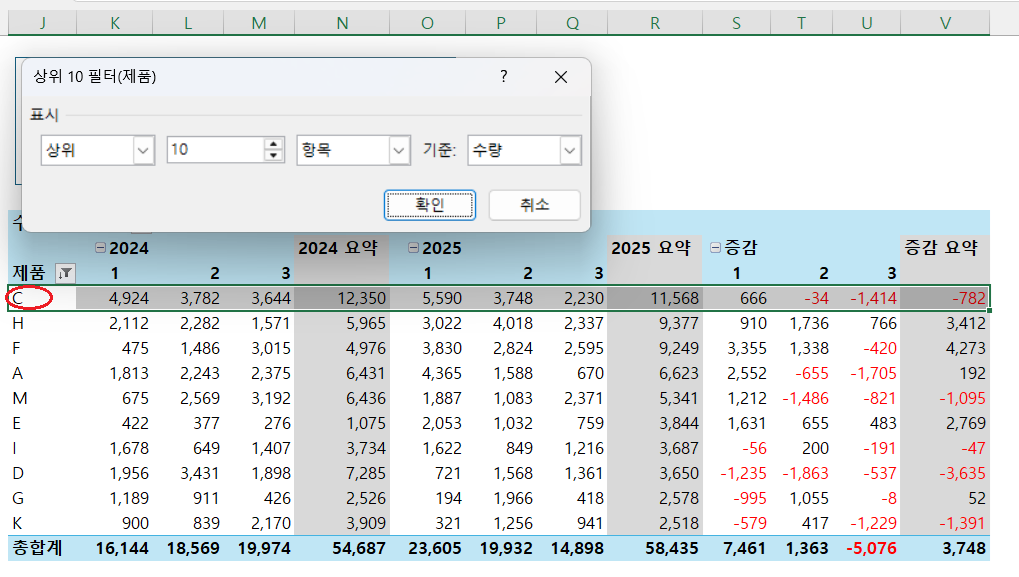Select product cell H
Image resolution: width=1019 pixels, height=577 pixels.
point(42,323)
